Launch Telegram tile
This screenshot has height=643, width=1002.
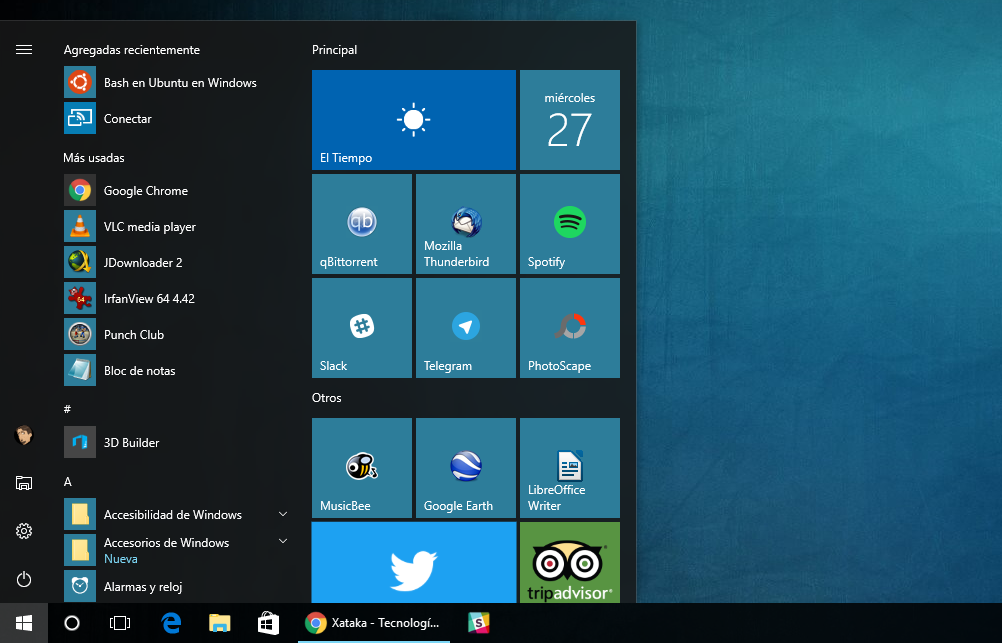coord(466,328)
